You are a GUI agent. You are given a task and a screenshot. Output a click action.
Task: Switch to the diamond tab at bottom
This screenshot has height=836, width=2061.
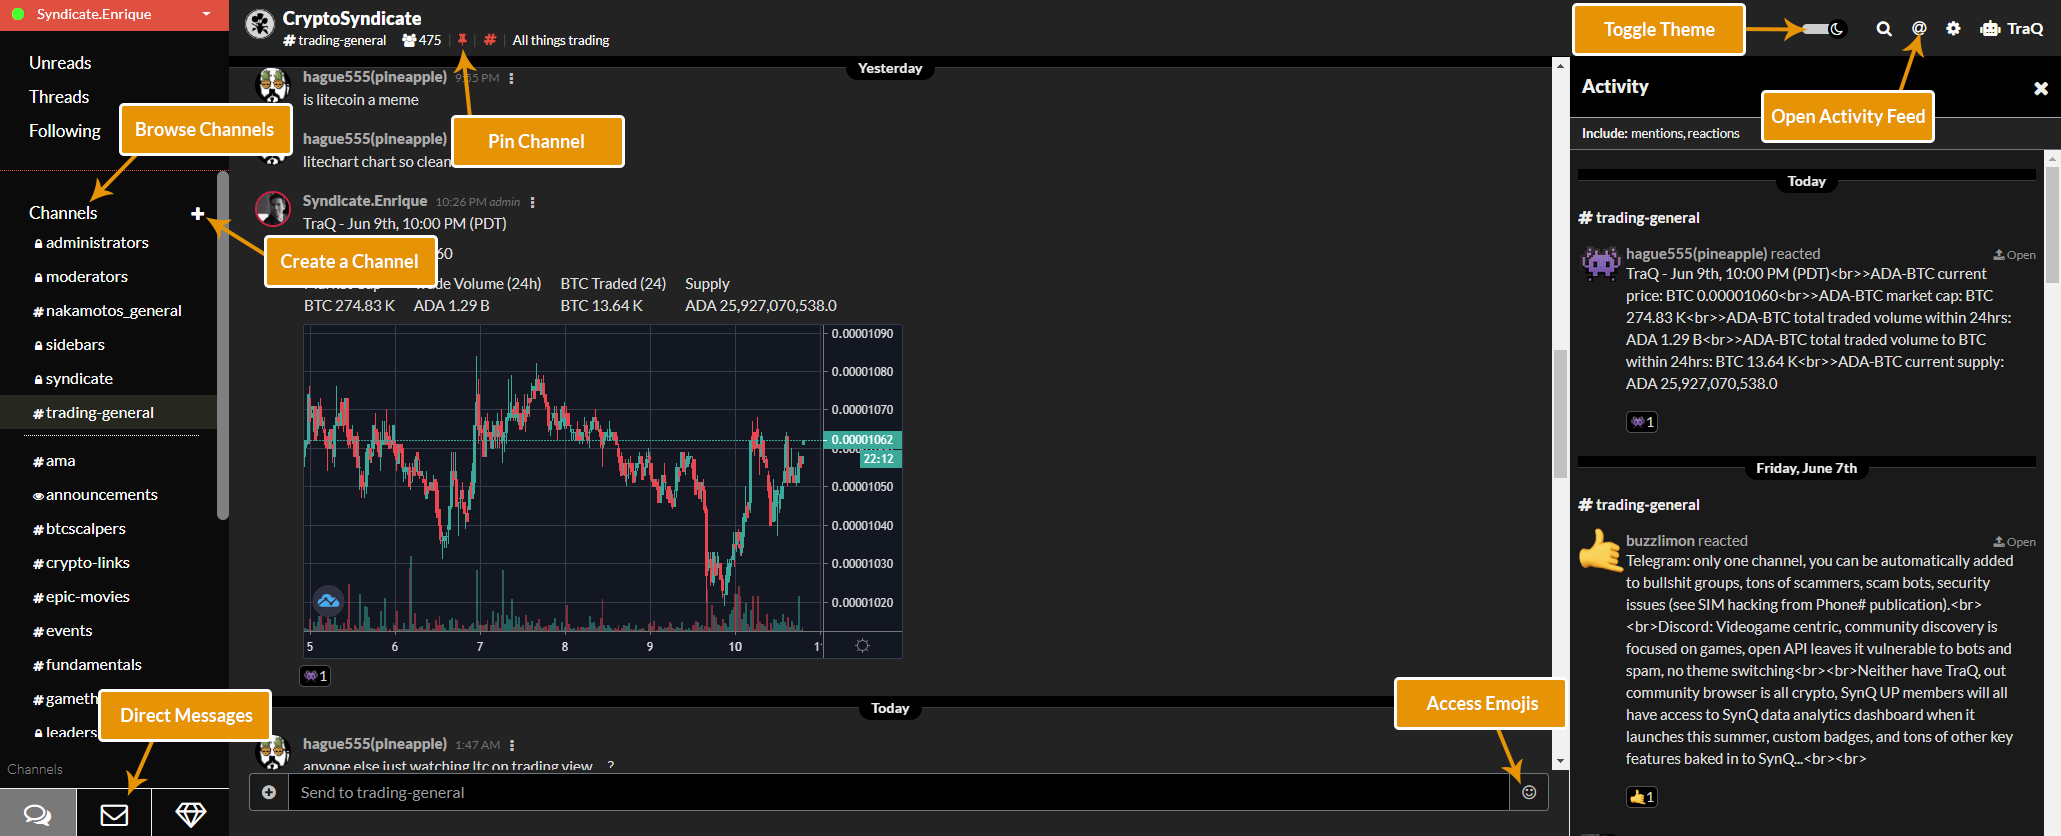coord(190,813)
